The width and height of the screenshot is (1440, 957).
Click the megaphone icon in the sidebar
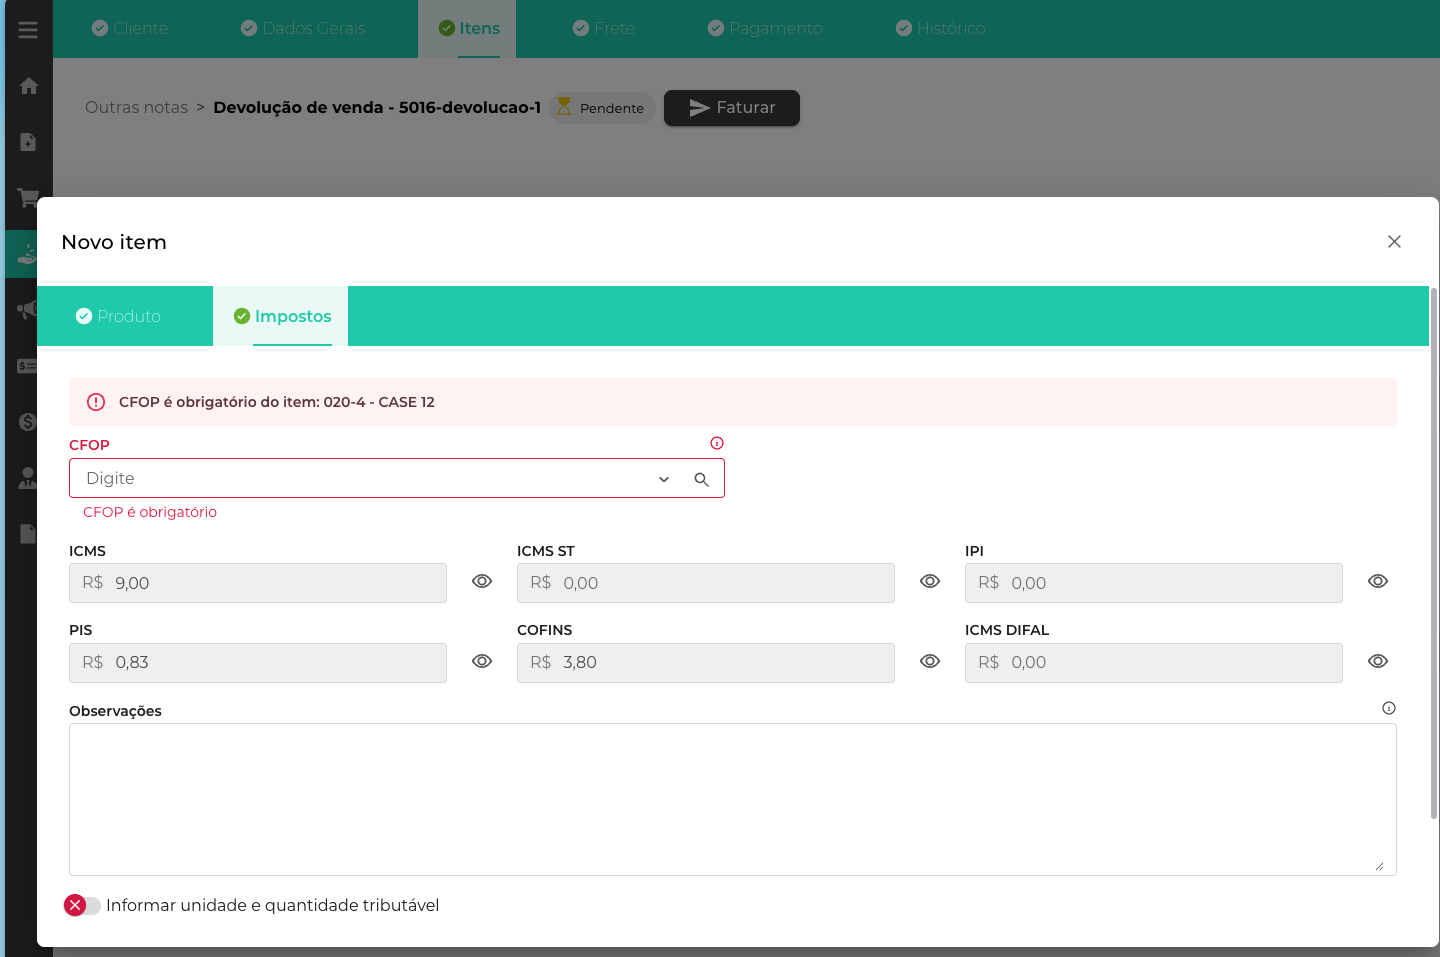pyautogui.click(x=27, y=309)
